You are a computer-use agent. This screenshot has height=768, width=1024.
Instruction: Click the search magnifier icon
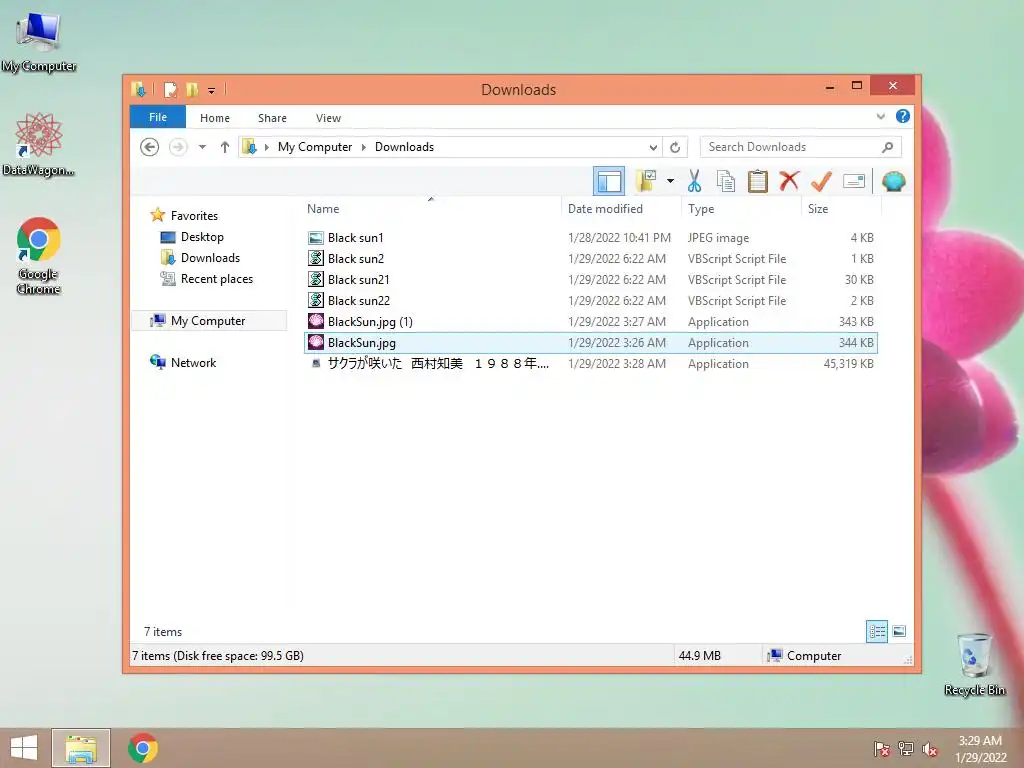coord(887,147)
